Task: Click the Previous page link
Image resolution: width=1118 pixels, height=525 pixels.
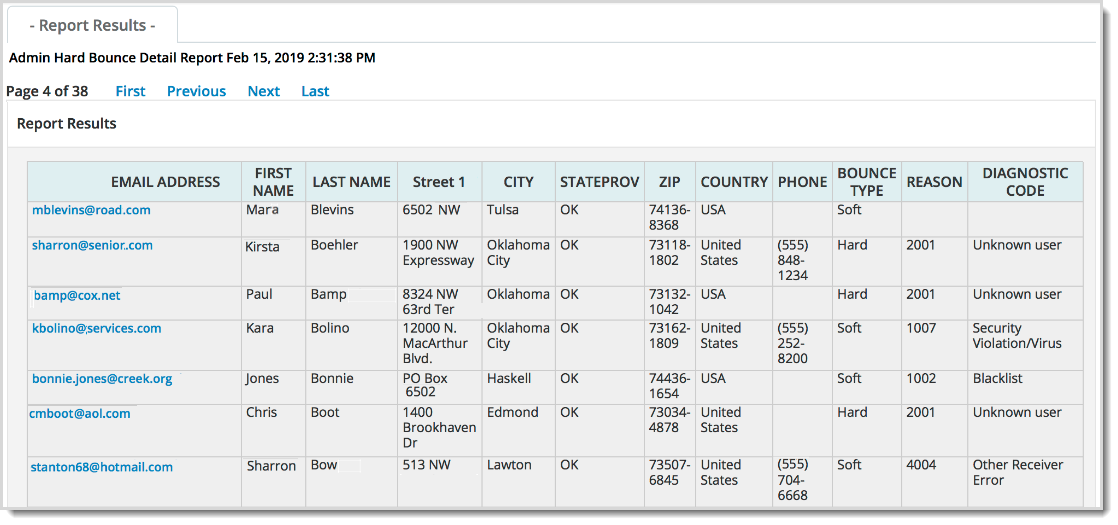Action: [196, 91]
